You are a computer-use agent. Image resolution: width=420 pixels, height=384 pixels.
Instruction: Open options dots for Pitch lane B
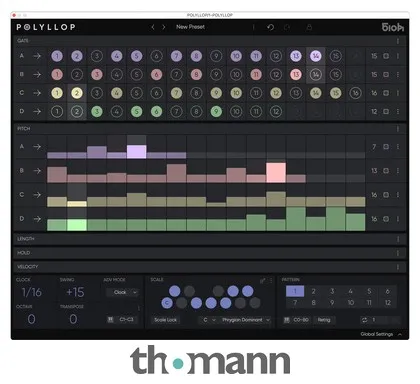click(398, 171)
